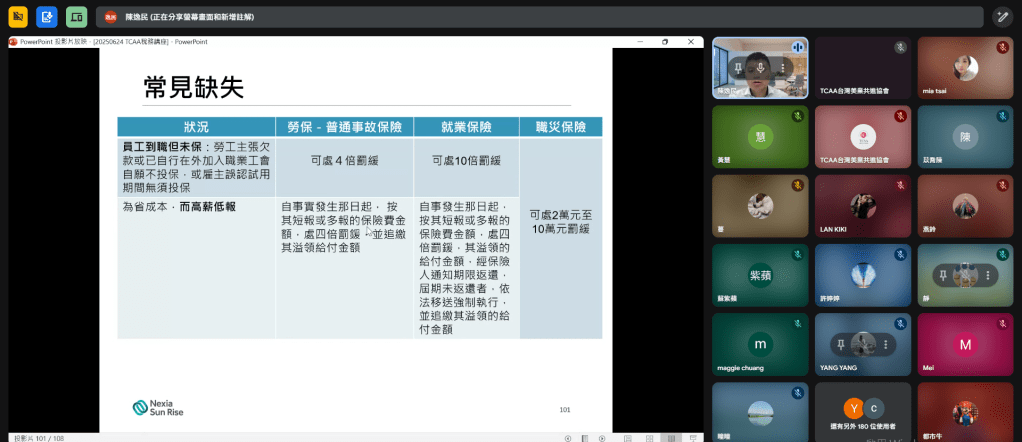
Task: Open the annotation pen tool at top right
Action: tap(1002, 17)
